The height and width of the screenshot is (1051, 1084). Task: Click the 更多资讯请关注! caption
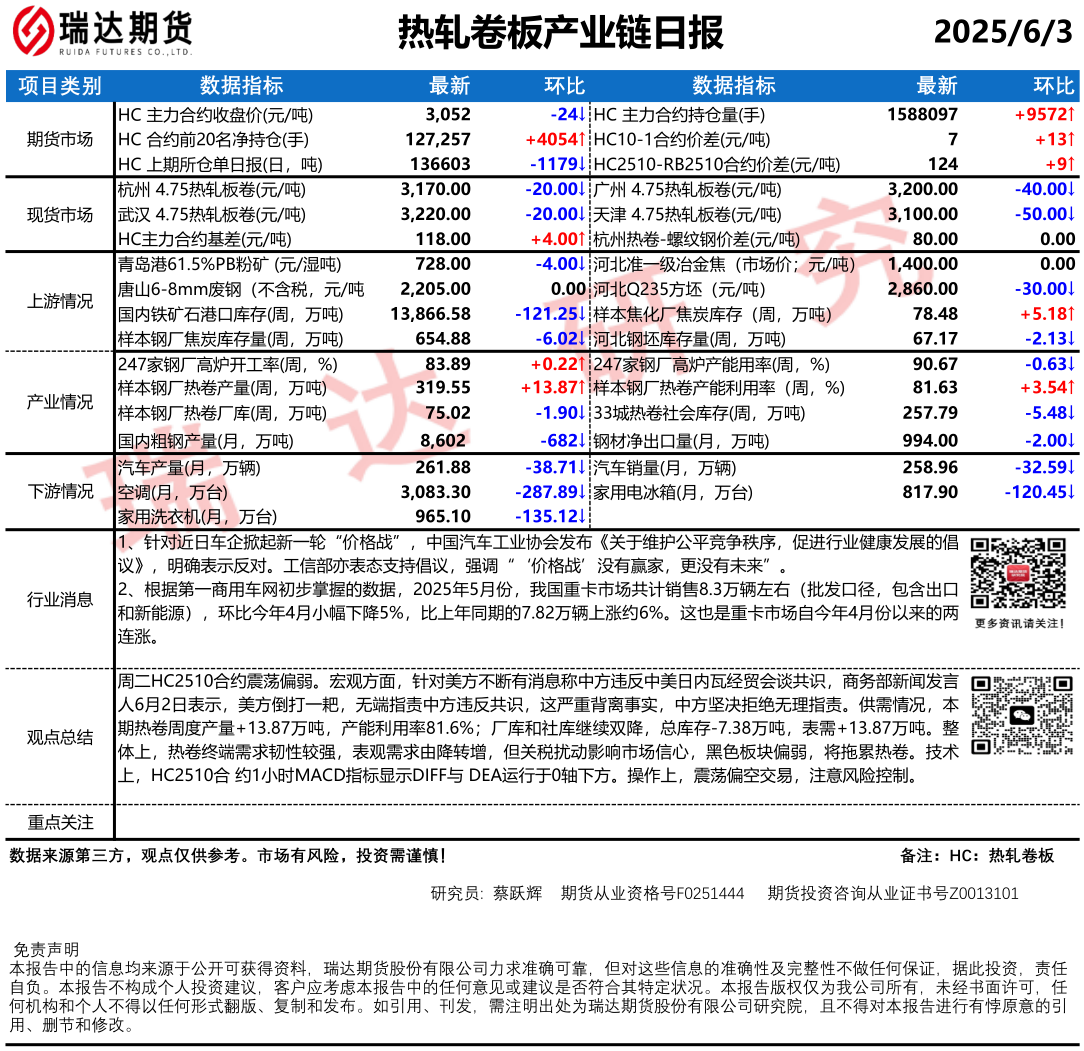1020,624
